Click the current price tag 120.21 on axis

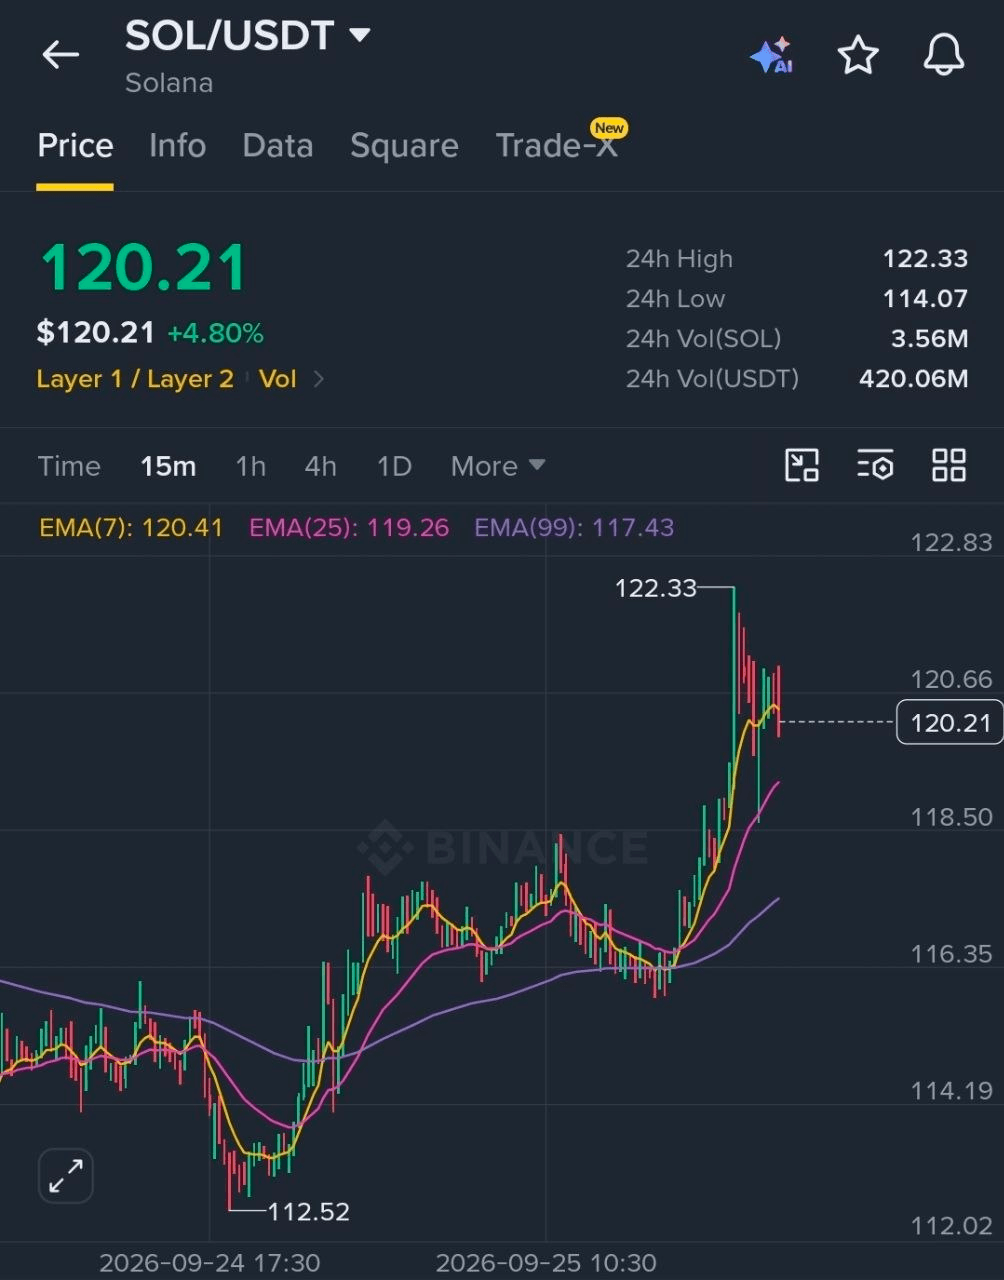point(950,722)
